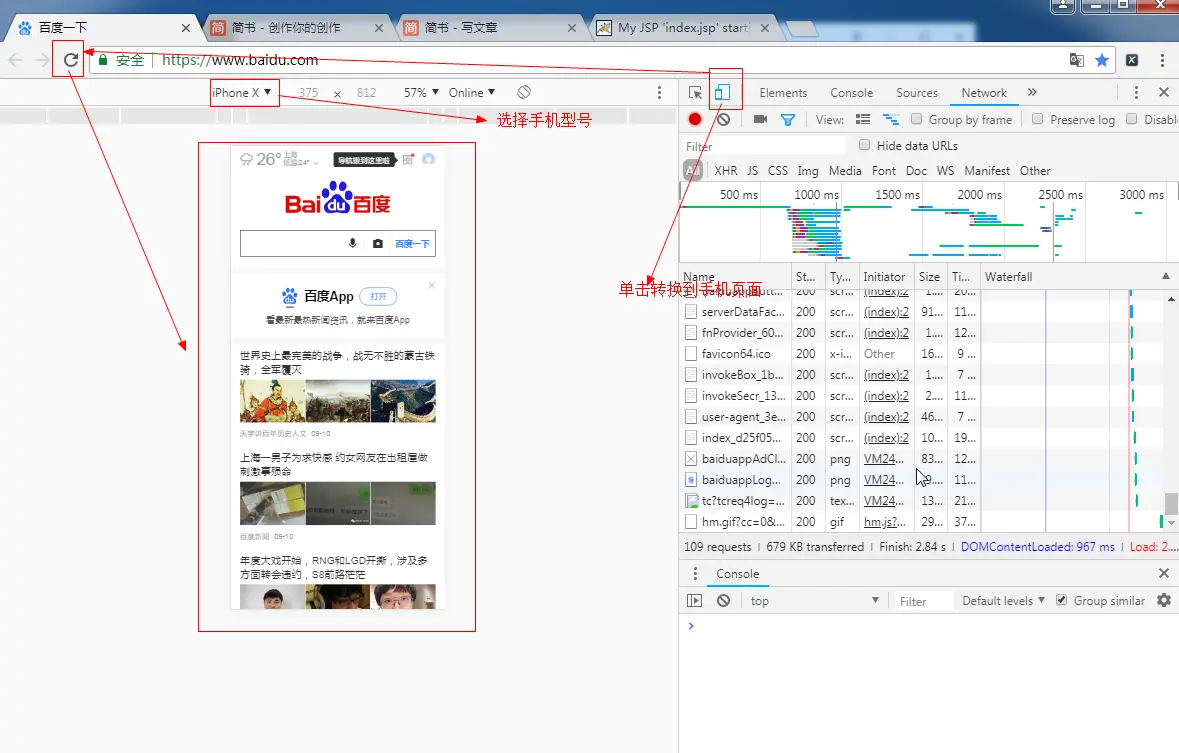1179x753 pixels.
Task: Open the 57% zoom dropdown
Action: [x=421, y=93]
